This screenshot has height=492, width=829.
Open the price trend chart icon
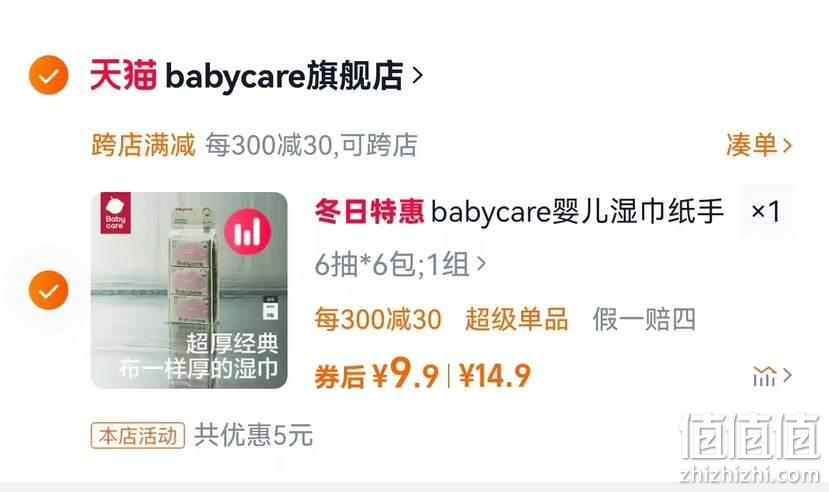(x=772, y=376)
